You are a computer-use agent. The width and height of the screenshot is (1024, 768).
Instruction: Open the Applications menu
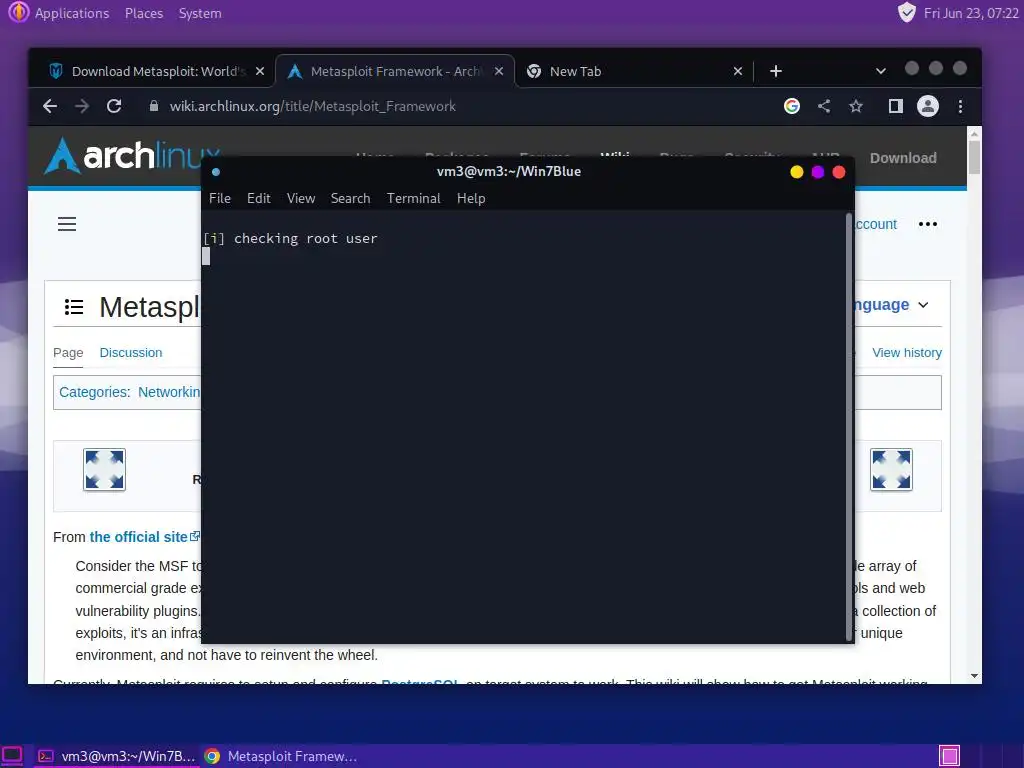point(72,13)
